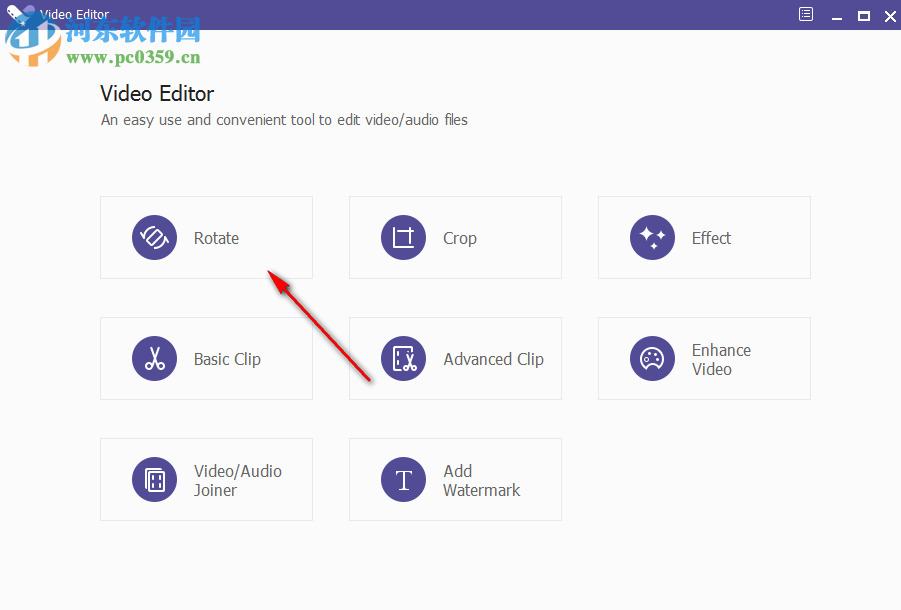Start Basic Clip editing

(206, 359)
